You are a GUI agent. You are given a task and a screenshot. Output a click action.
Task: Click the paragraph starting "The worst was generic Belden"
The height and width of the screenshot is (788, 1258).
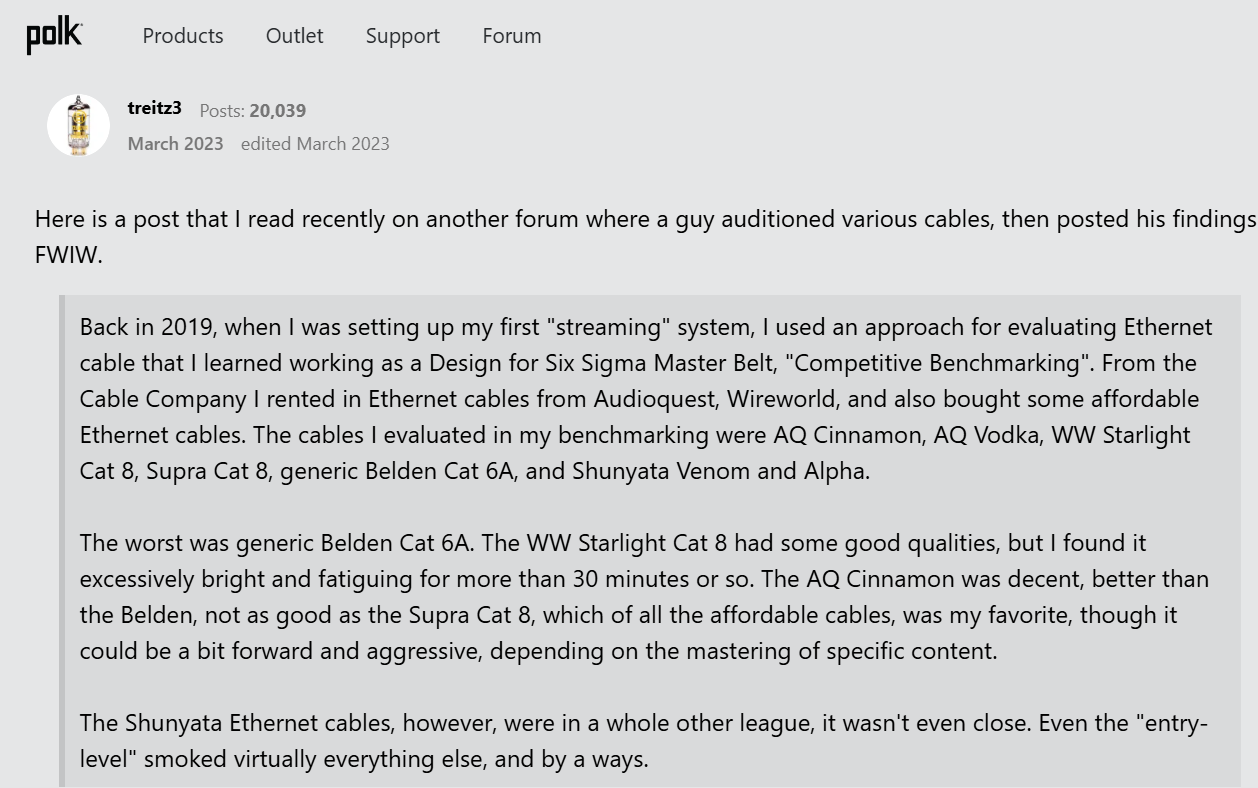640,597
